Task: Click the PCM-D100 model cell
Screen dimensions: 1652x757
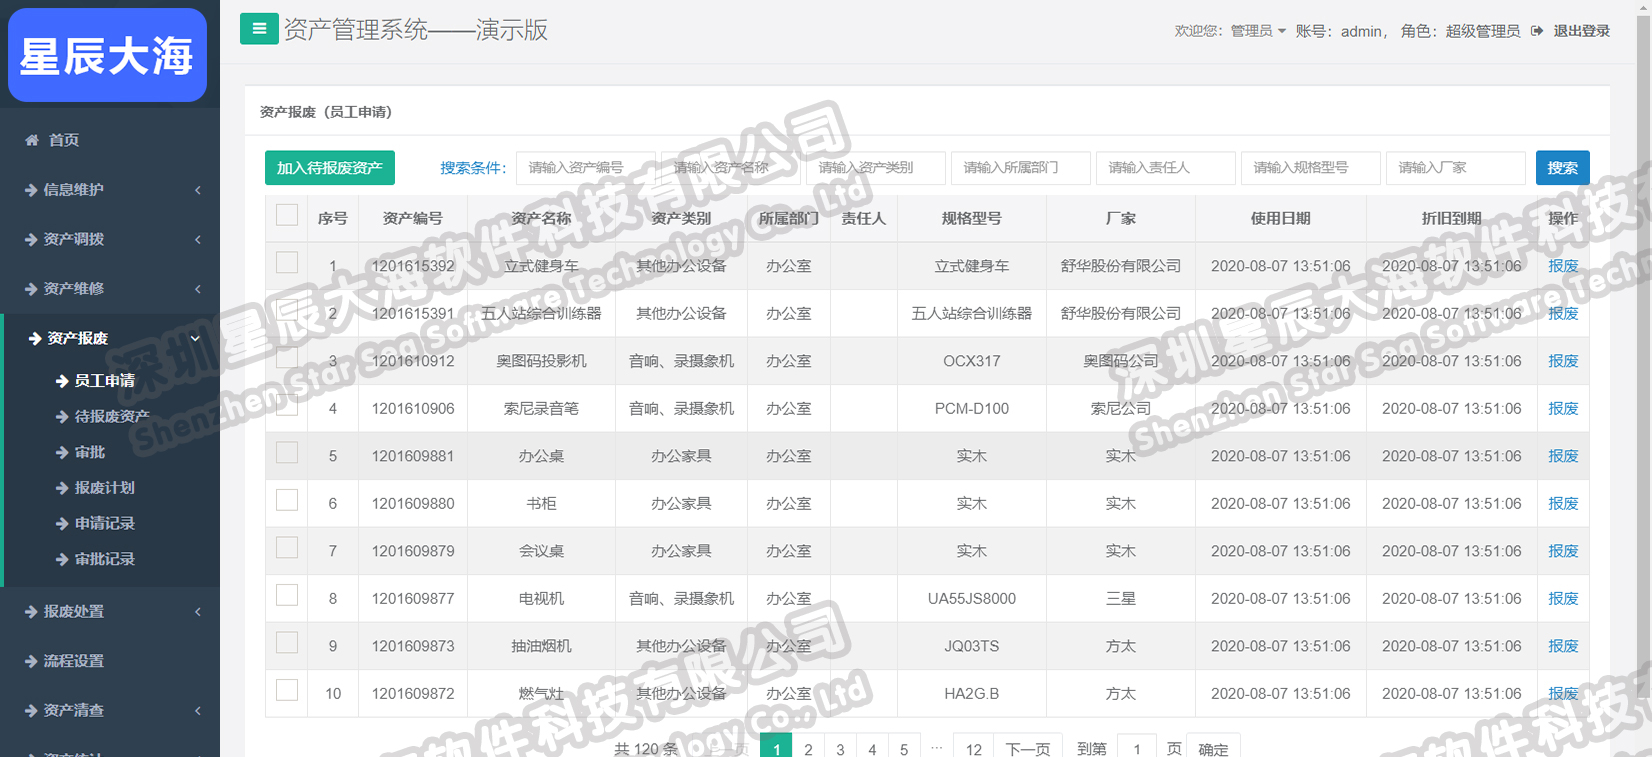Action: point(972,409)
